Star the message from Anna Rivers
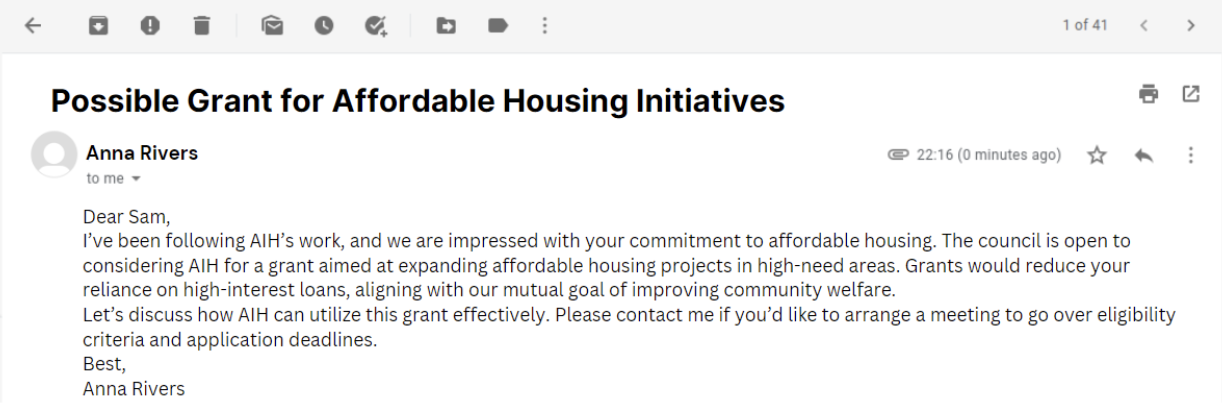Image resolution: width=1222 pixels, height=408 pixels. pos(1097,155)
